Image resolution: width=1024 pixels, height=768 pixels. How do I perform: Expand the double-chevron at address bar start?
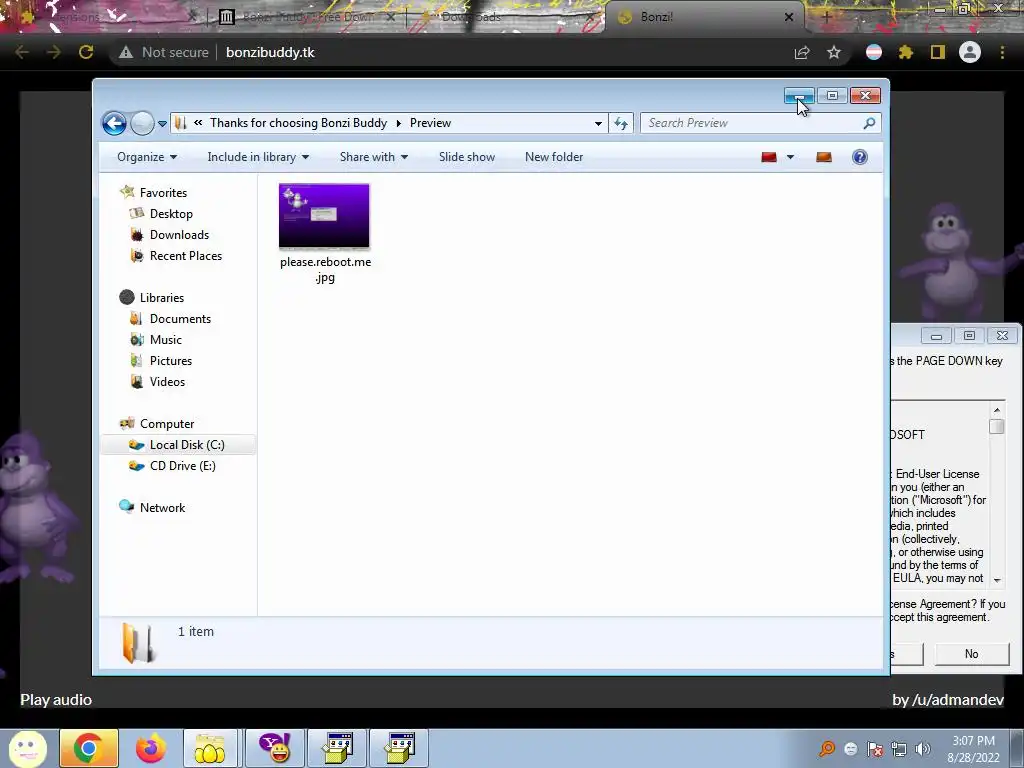tap(198, 123)
